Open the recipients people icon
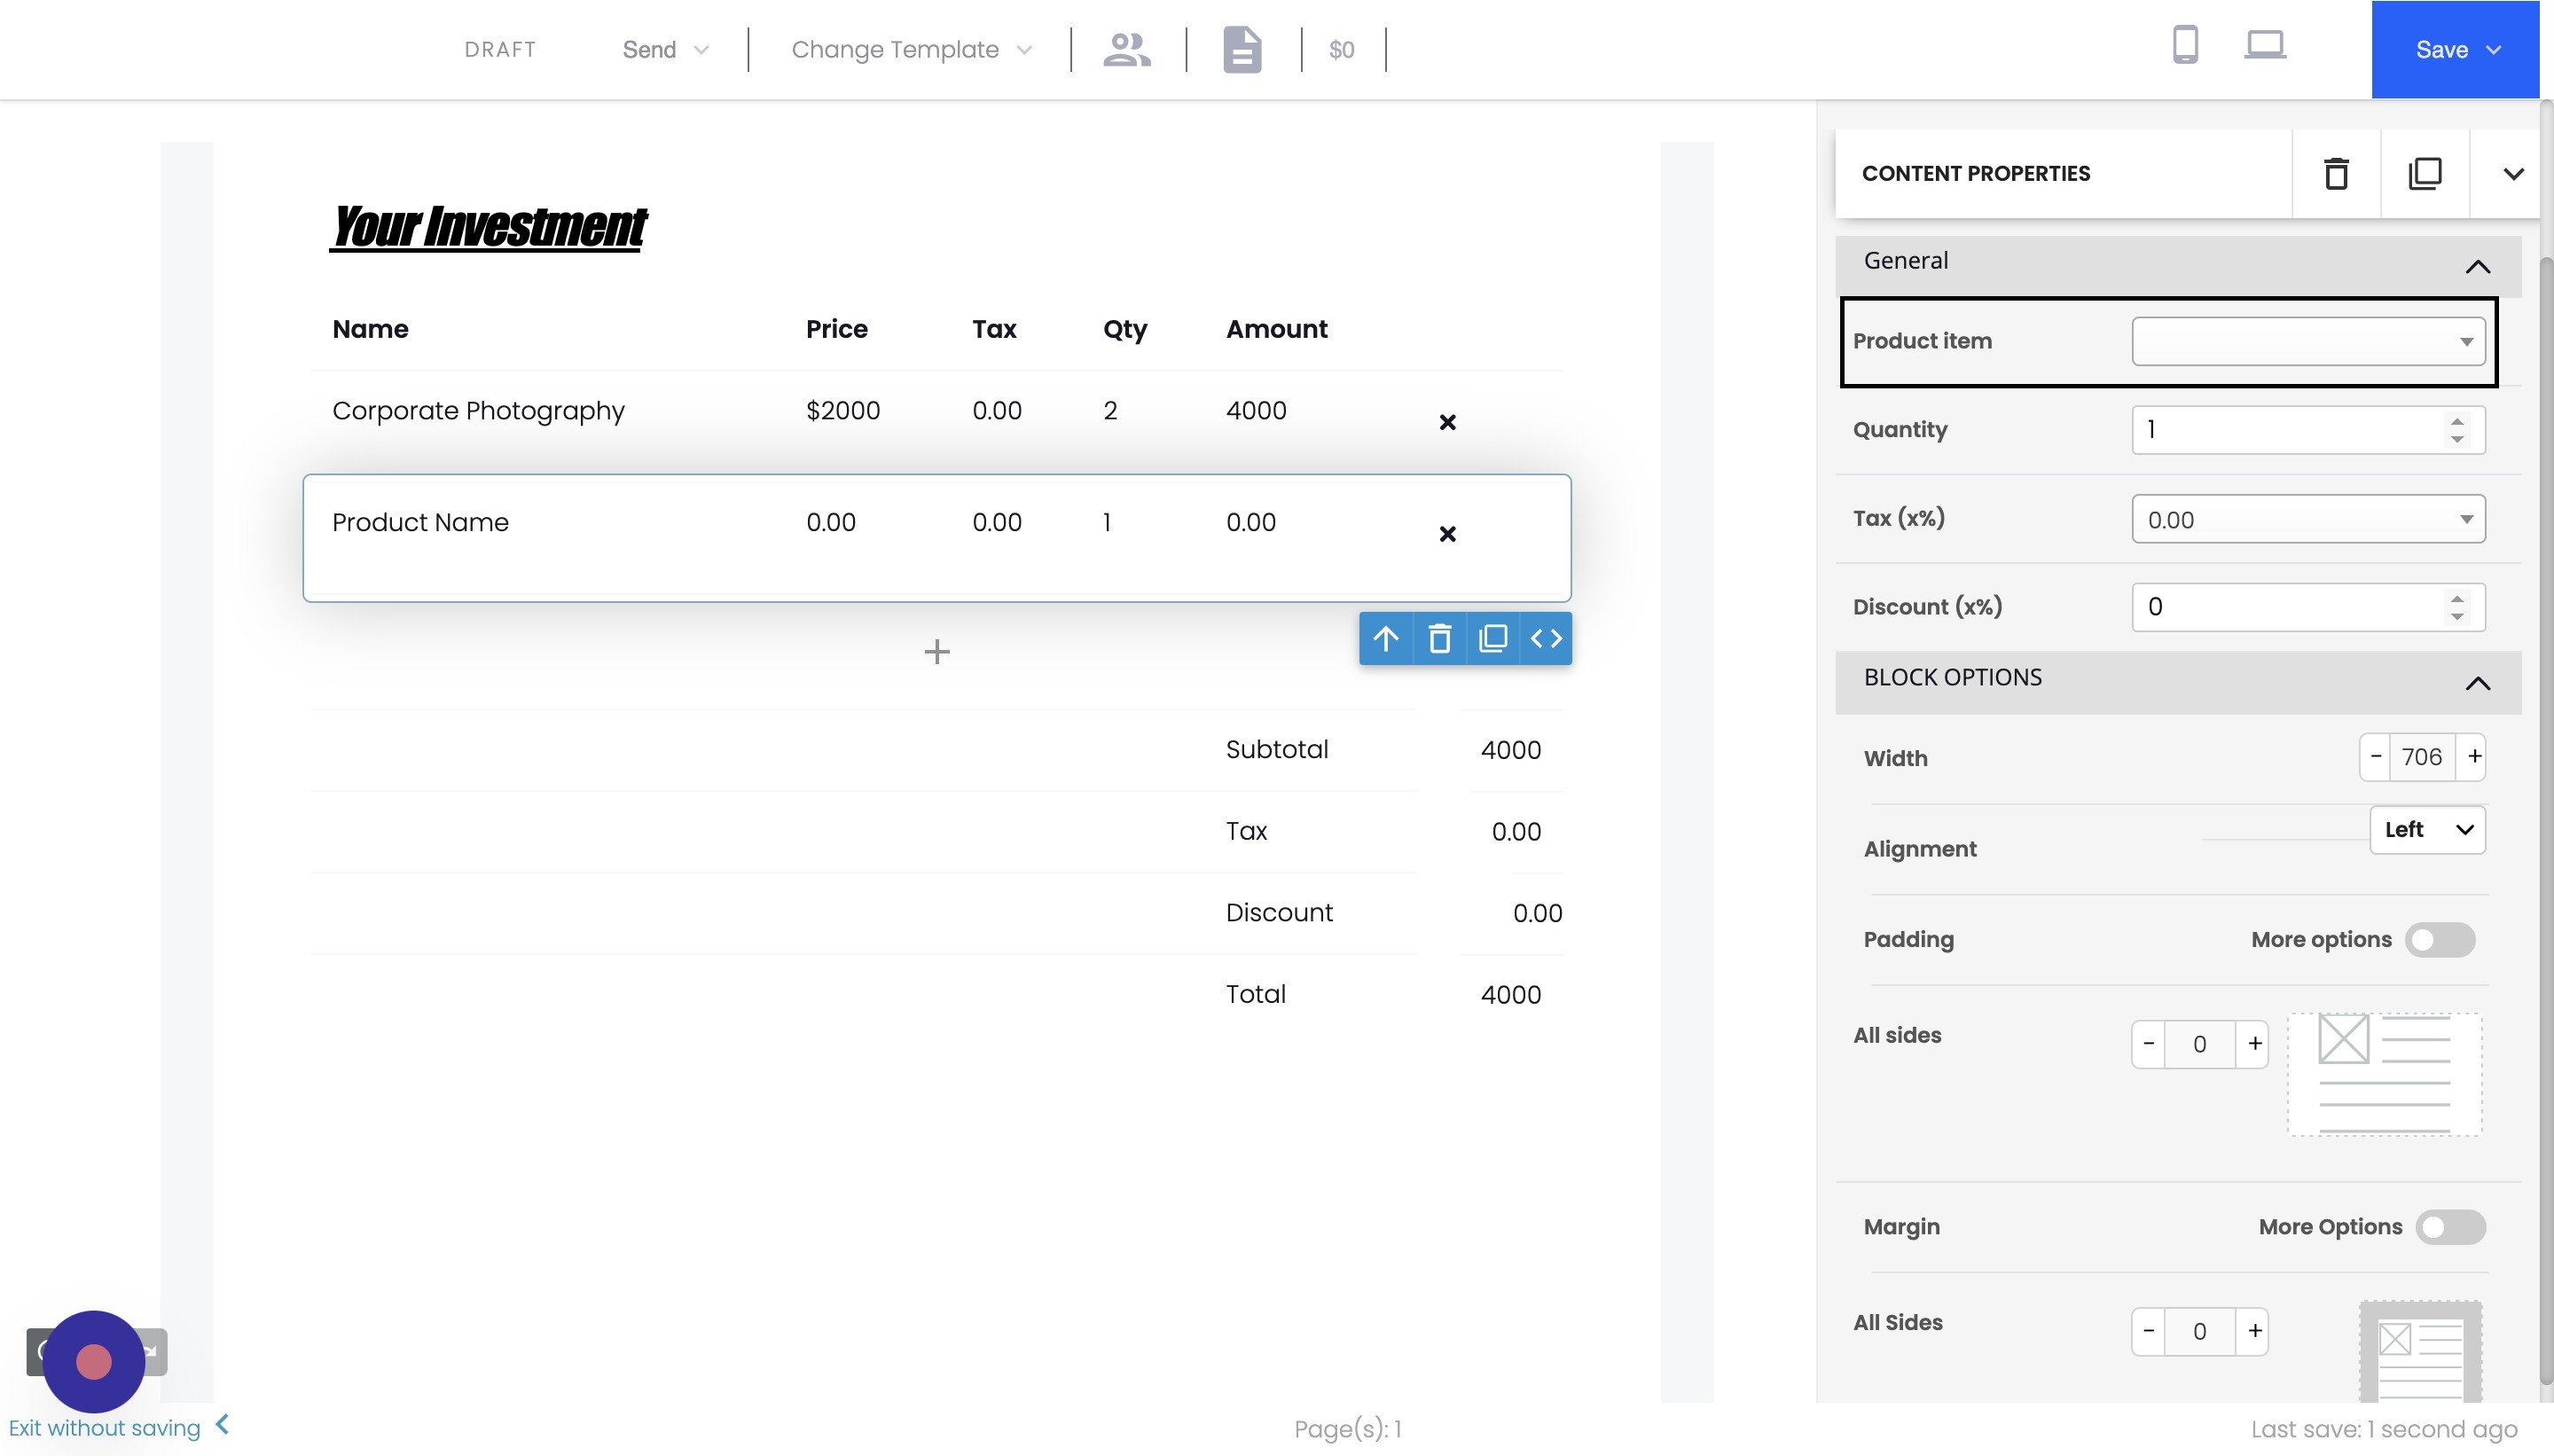 point(1127,49)
